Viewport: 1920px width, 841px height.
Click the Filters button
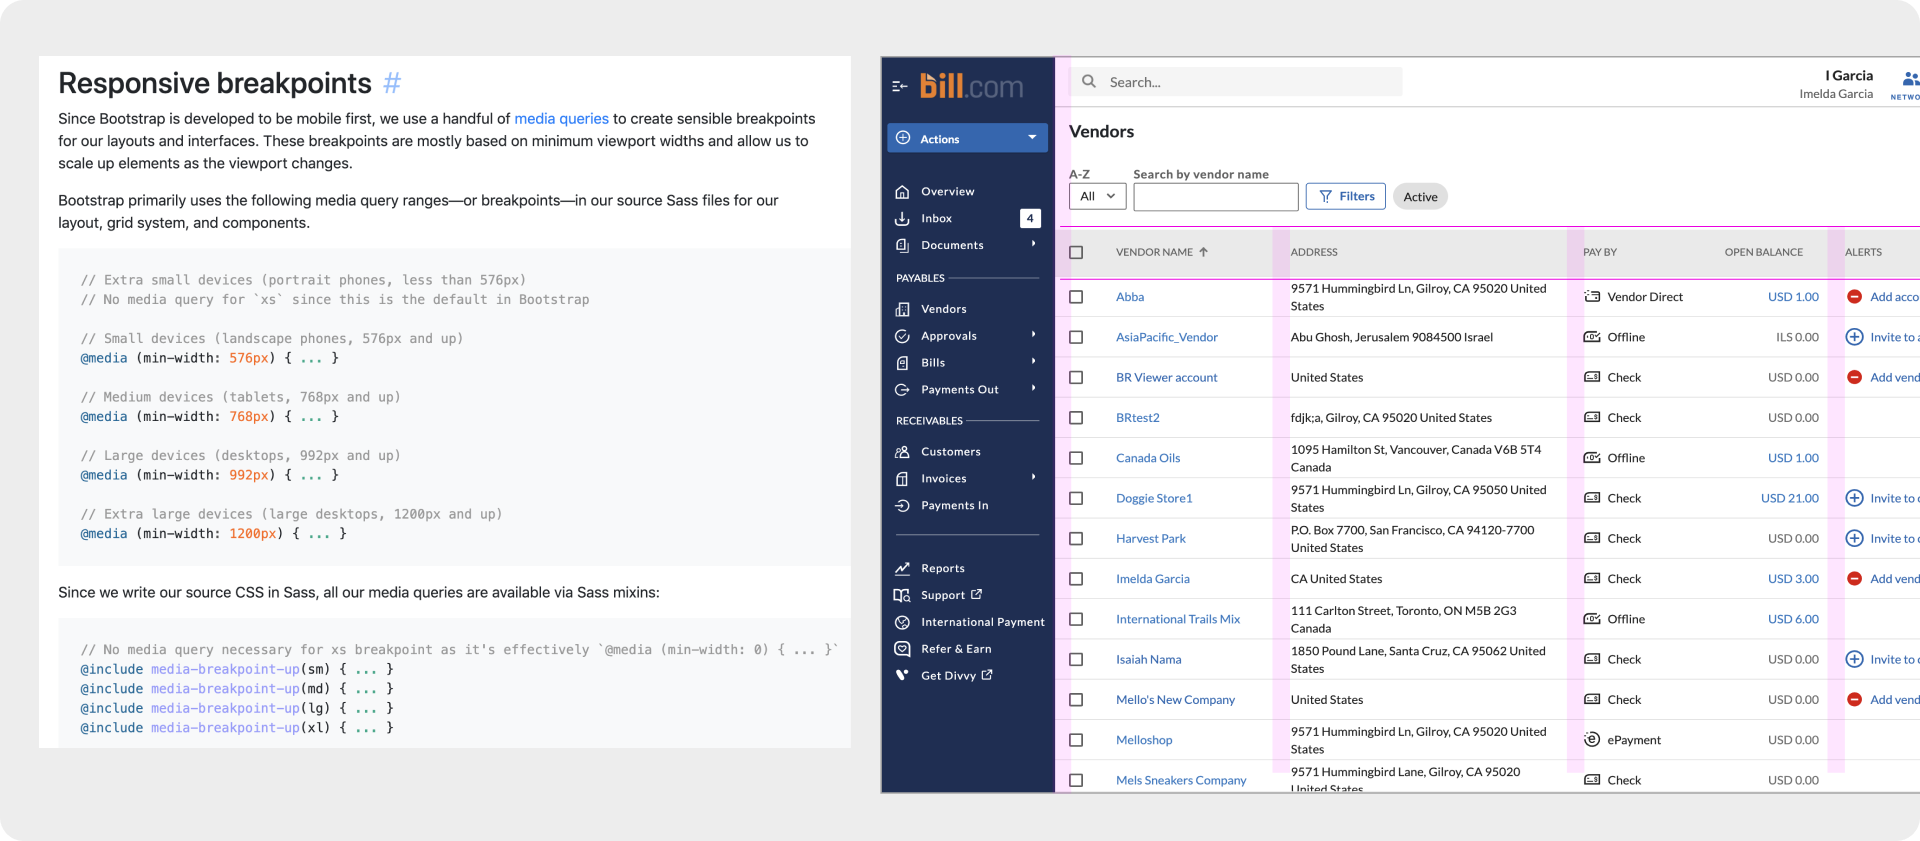pyautogui.click(x=1346, y=196)
